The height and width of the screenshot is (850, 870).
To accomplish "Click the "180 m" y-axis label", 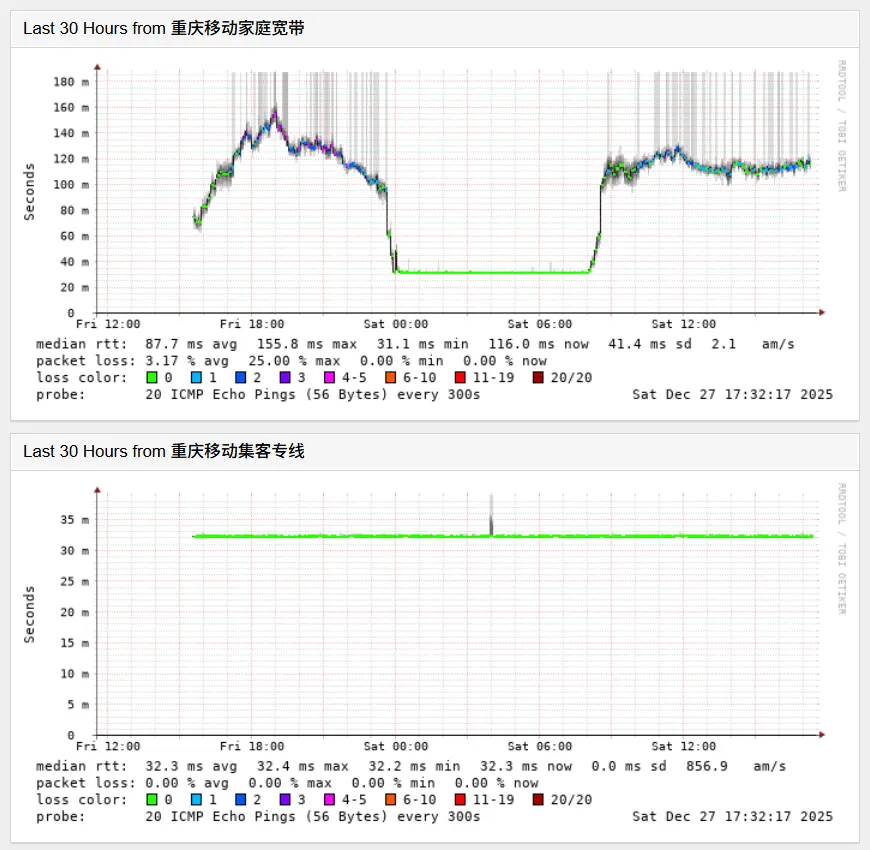I will click(71, 82).
